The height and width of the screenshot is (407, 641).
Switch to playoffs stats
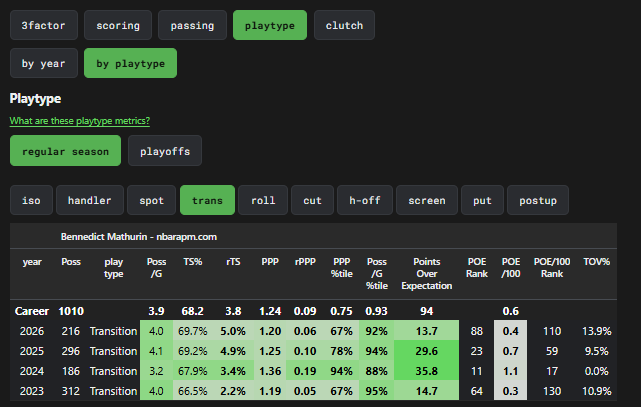tap(165, 151)
